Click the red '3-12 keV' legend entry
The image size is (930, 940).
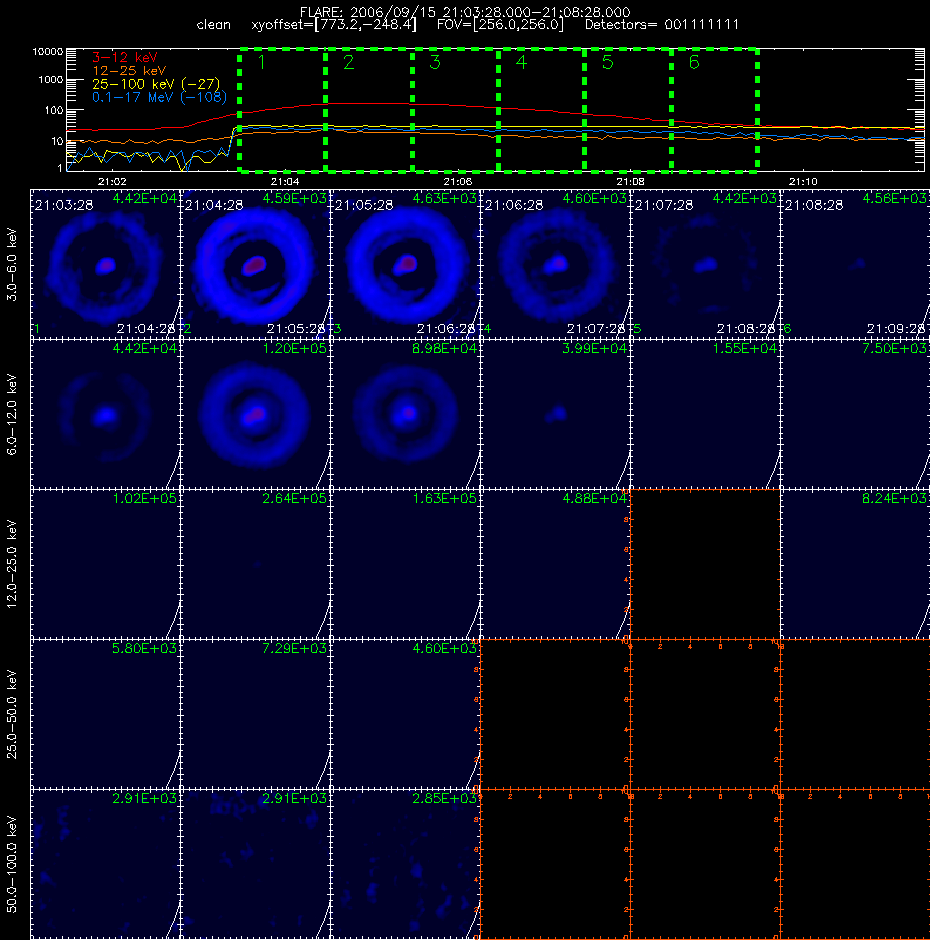coord(125,58)
